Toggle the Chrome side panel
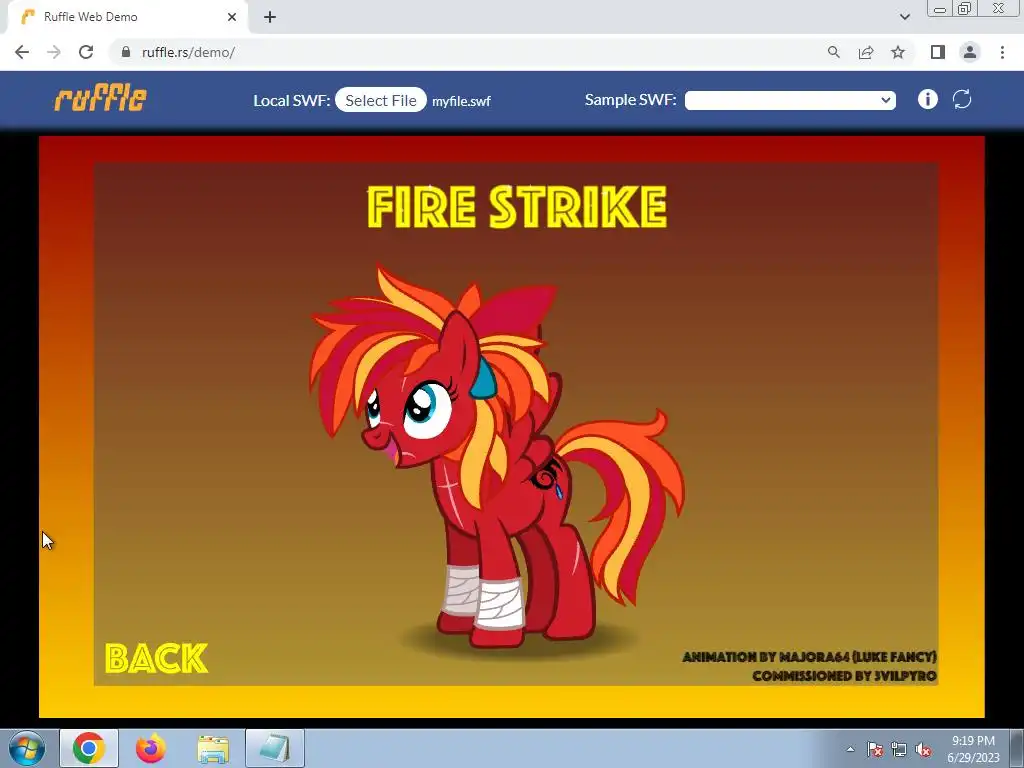 pos(938,52)
